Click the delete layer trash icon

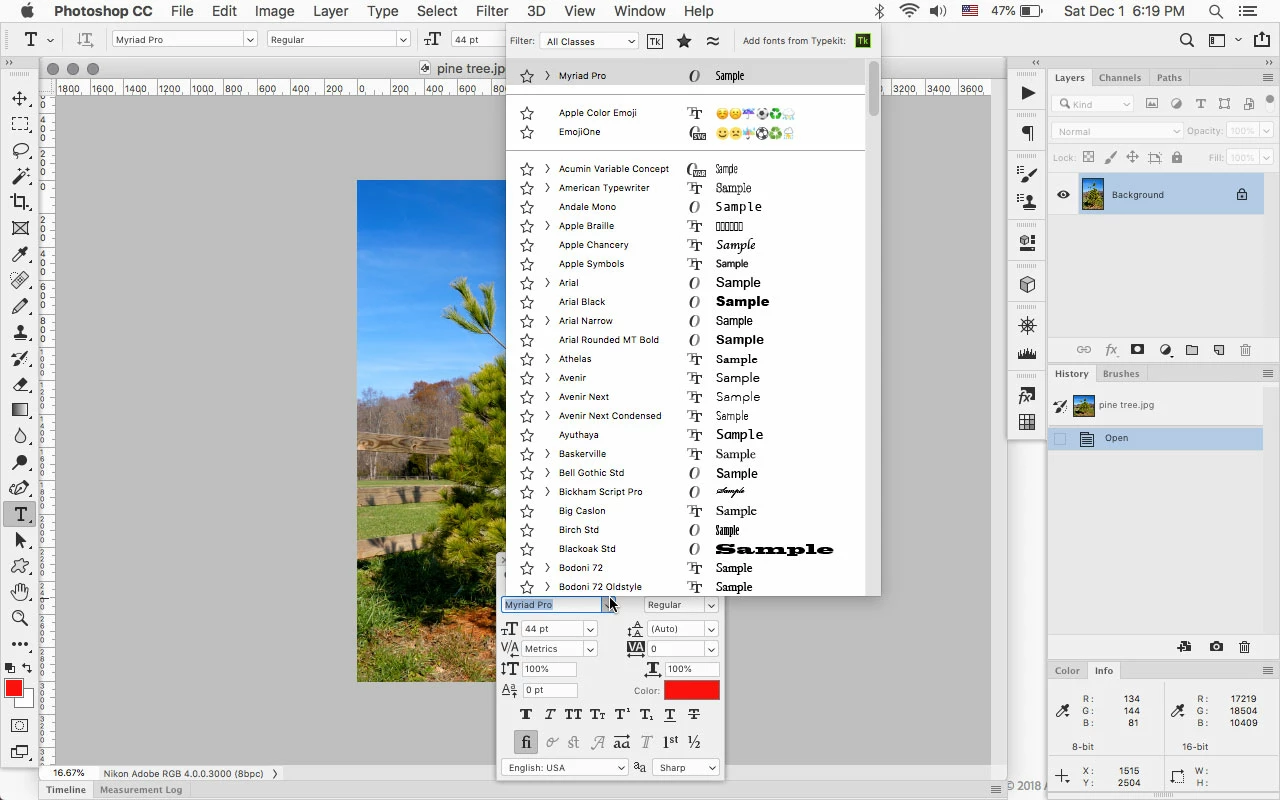[x=1245, y=350]
